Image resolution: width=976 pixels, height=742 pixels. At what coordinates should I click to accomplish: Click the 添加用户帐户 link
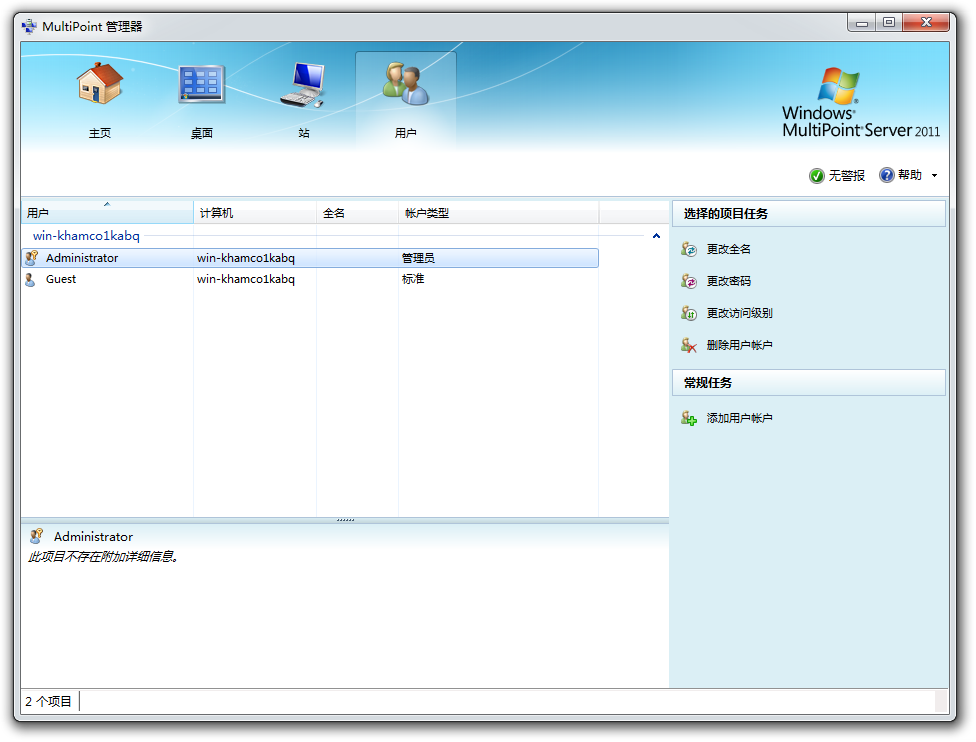pyautogui.click(x=739, y=418)
